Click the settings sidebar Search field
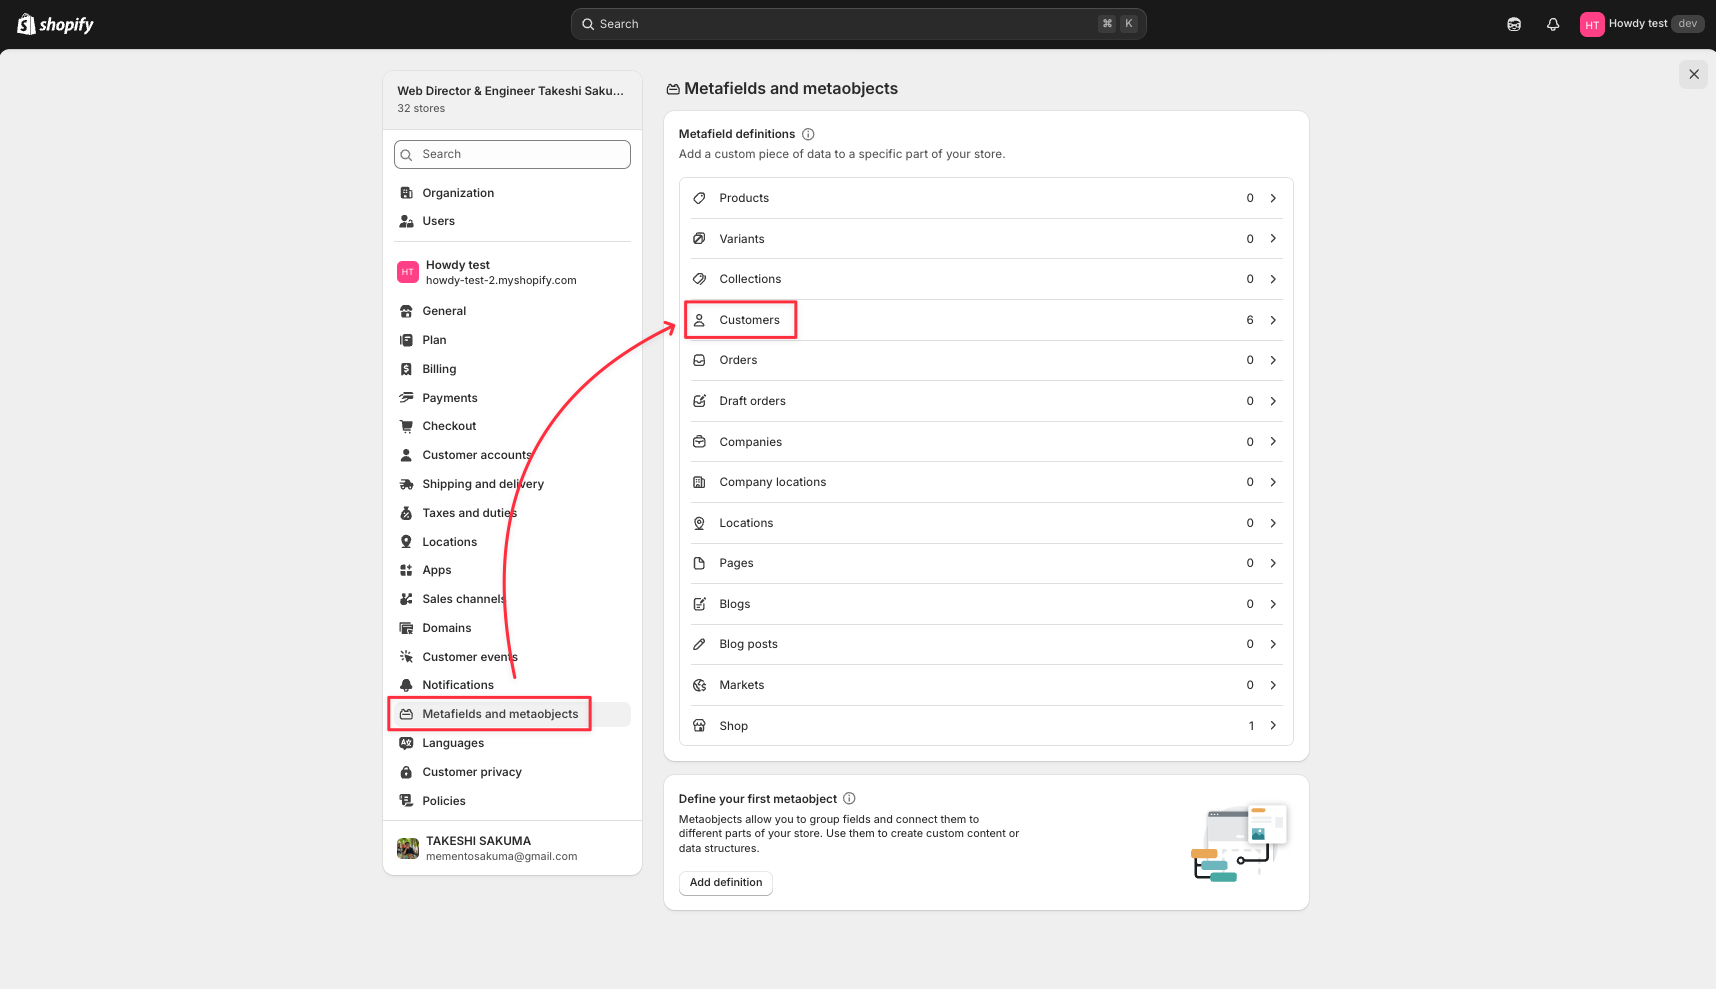Viewport: 1716px width, 989px height. click(x=512, y=154)
